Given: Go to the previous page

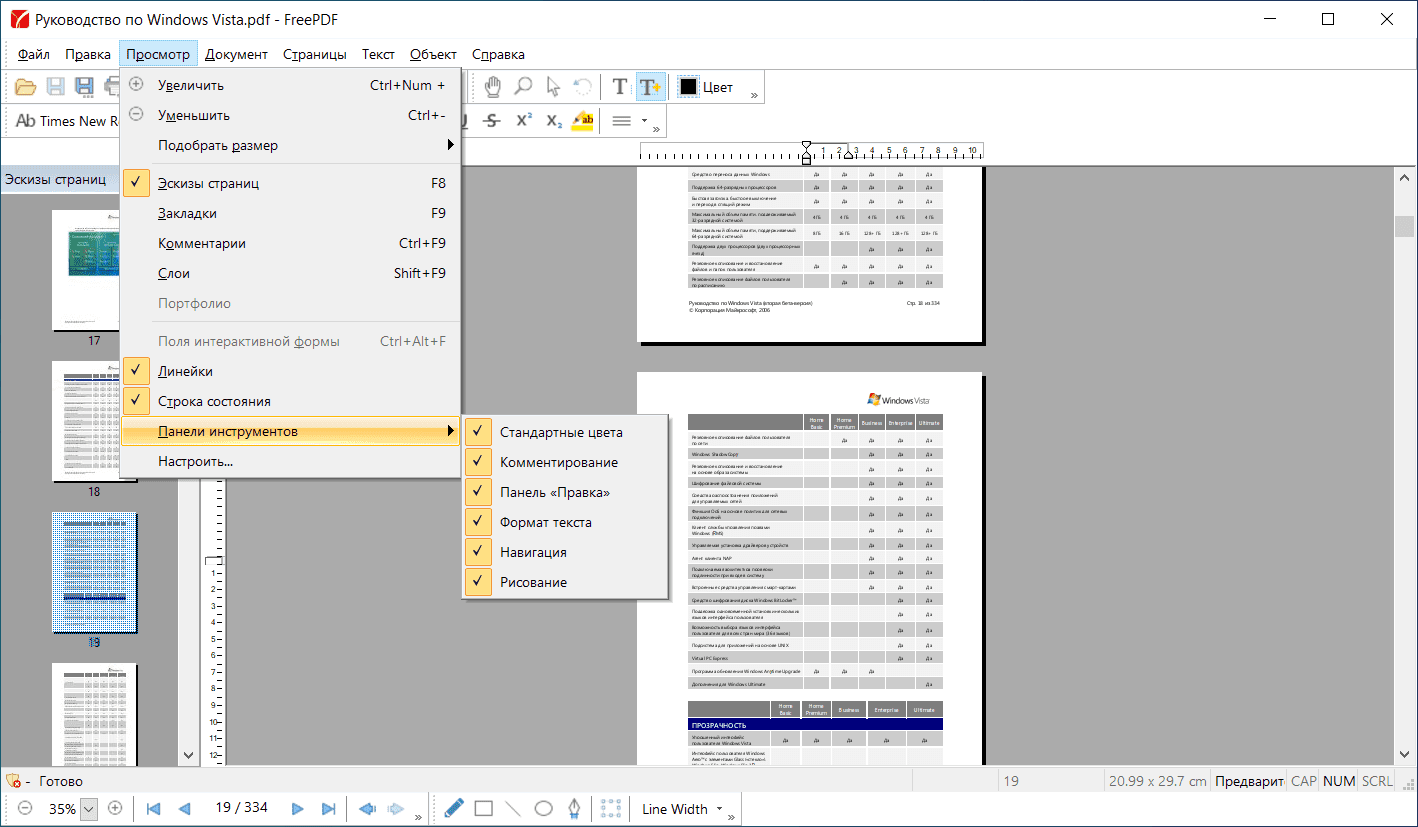Looking at the screenshot, I should (184, 809).
